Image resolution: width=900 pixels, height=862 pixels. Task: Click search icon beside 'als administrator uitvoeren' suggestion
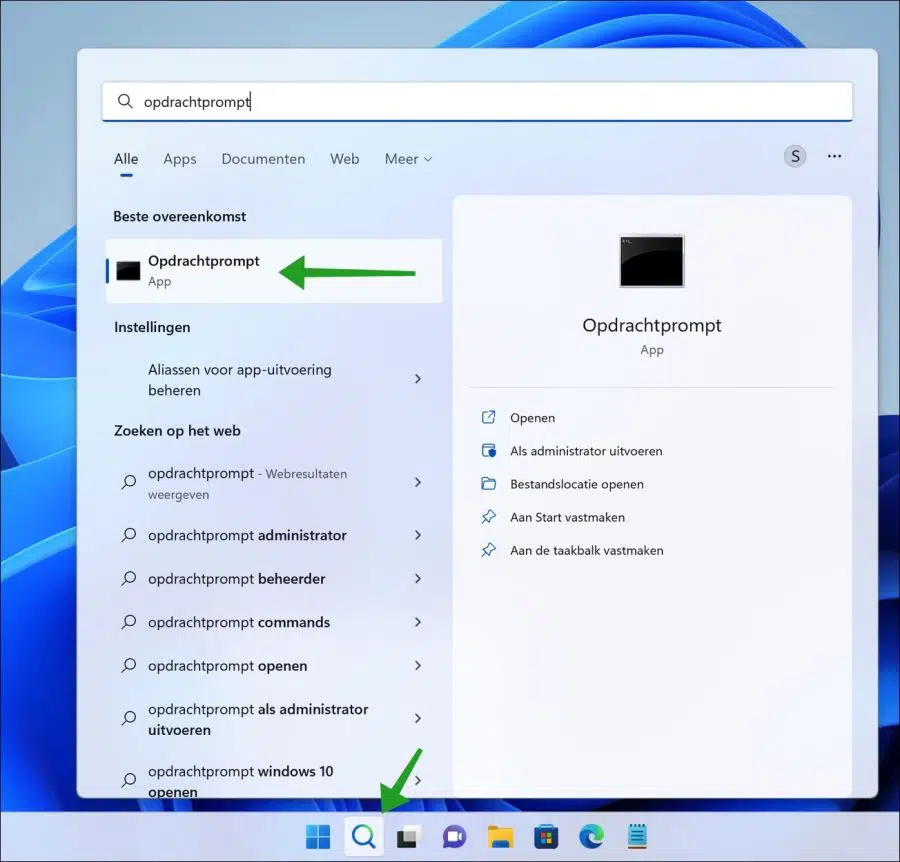coord(129,719)
